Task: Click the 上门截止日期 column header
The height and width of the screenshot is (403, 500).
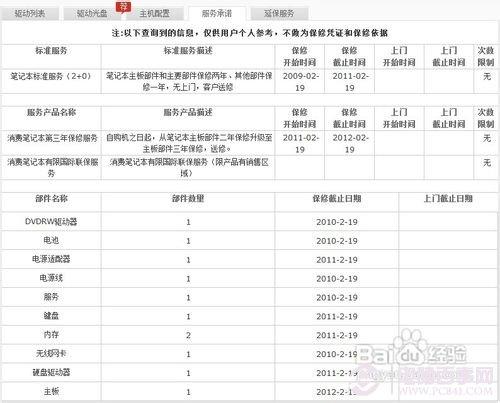Action: coord(448,198)
